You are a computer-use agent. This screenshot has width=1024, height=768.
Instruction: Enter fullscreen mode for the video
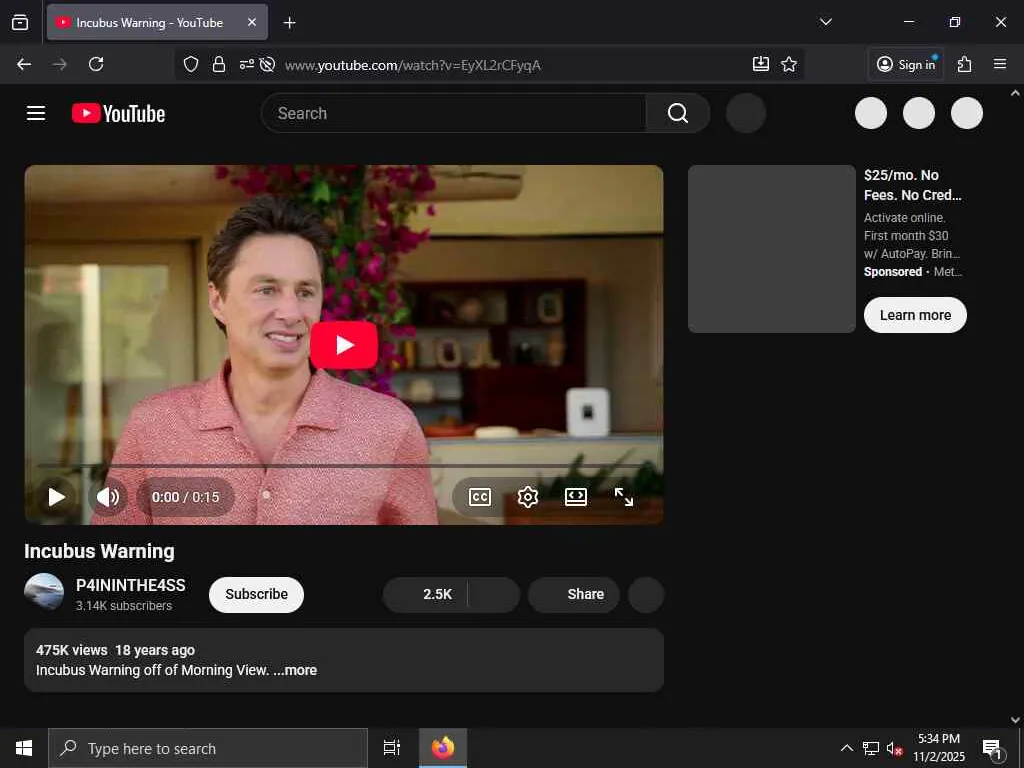click(624, 497)
